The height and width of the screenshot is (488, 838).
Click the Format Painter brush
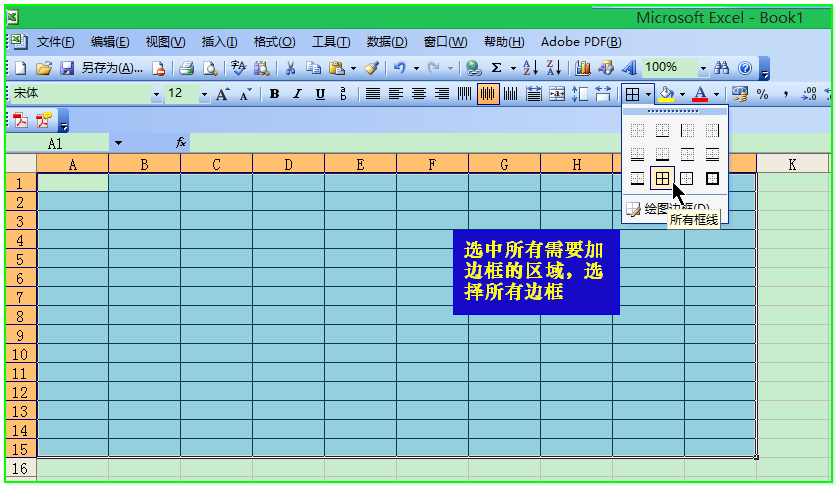371,68
